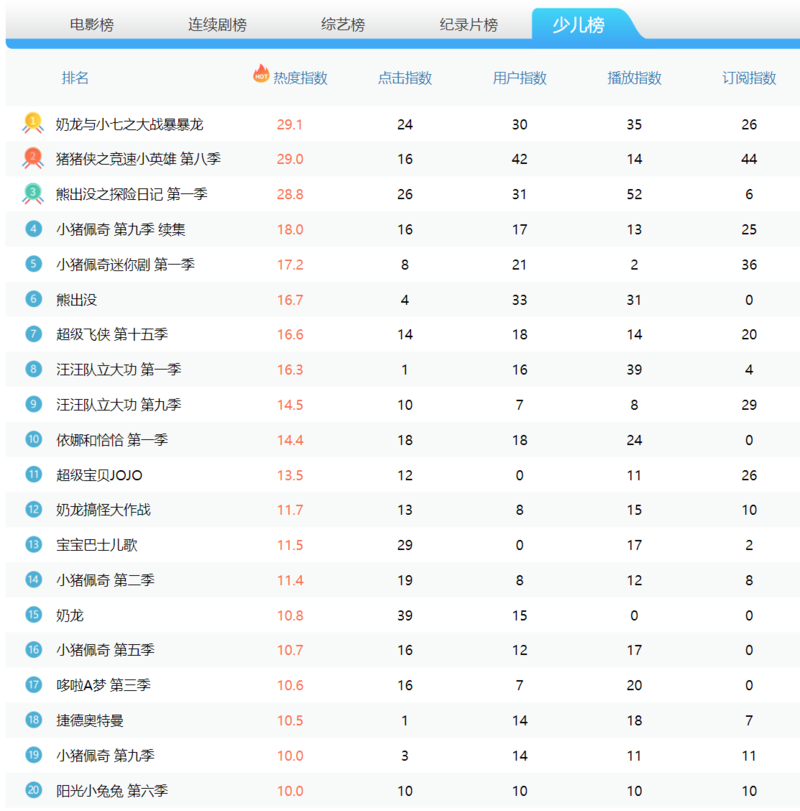Click the orange rank 2 medal icon
Image resolution: width=800 pixels, height=811 pixels.
coord(33,158)
